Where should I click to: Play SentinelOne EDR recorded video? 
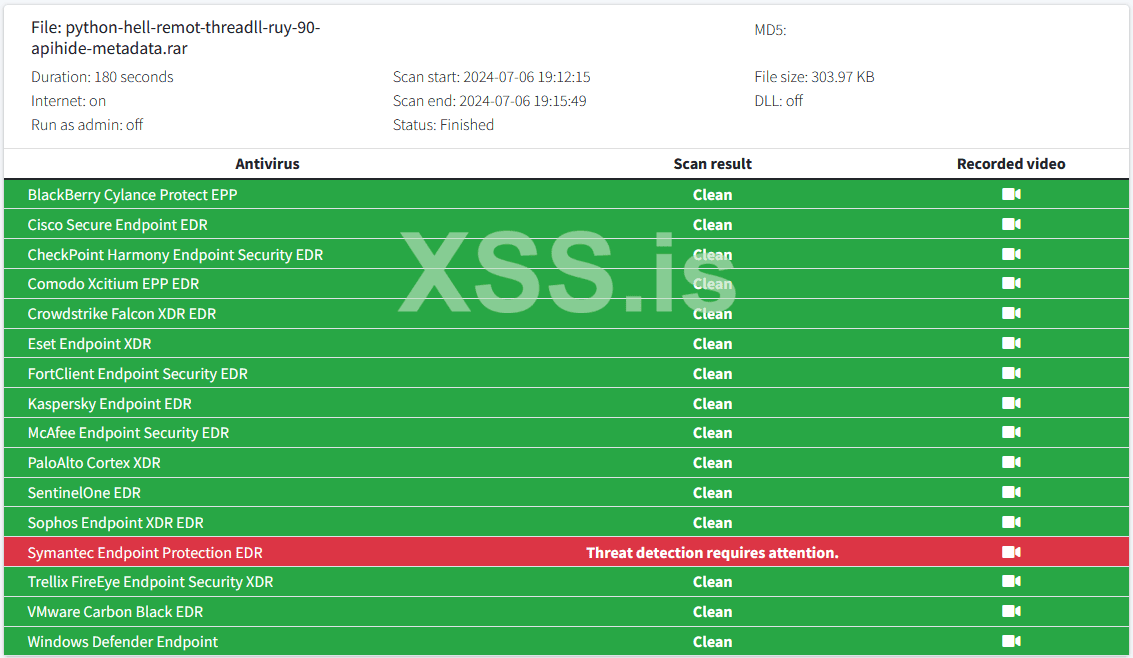(x=1011, y=493)
